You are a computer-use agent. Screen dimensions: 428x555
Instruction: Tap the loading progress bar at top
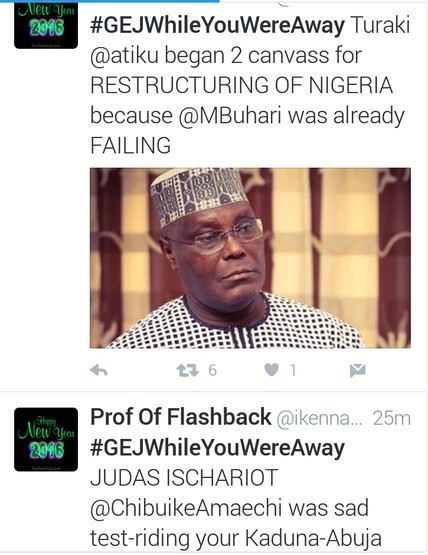click(110, 1)
